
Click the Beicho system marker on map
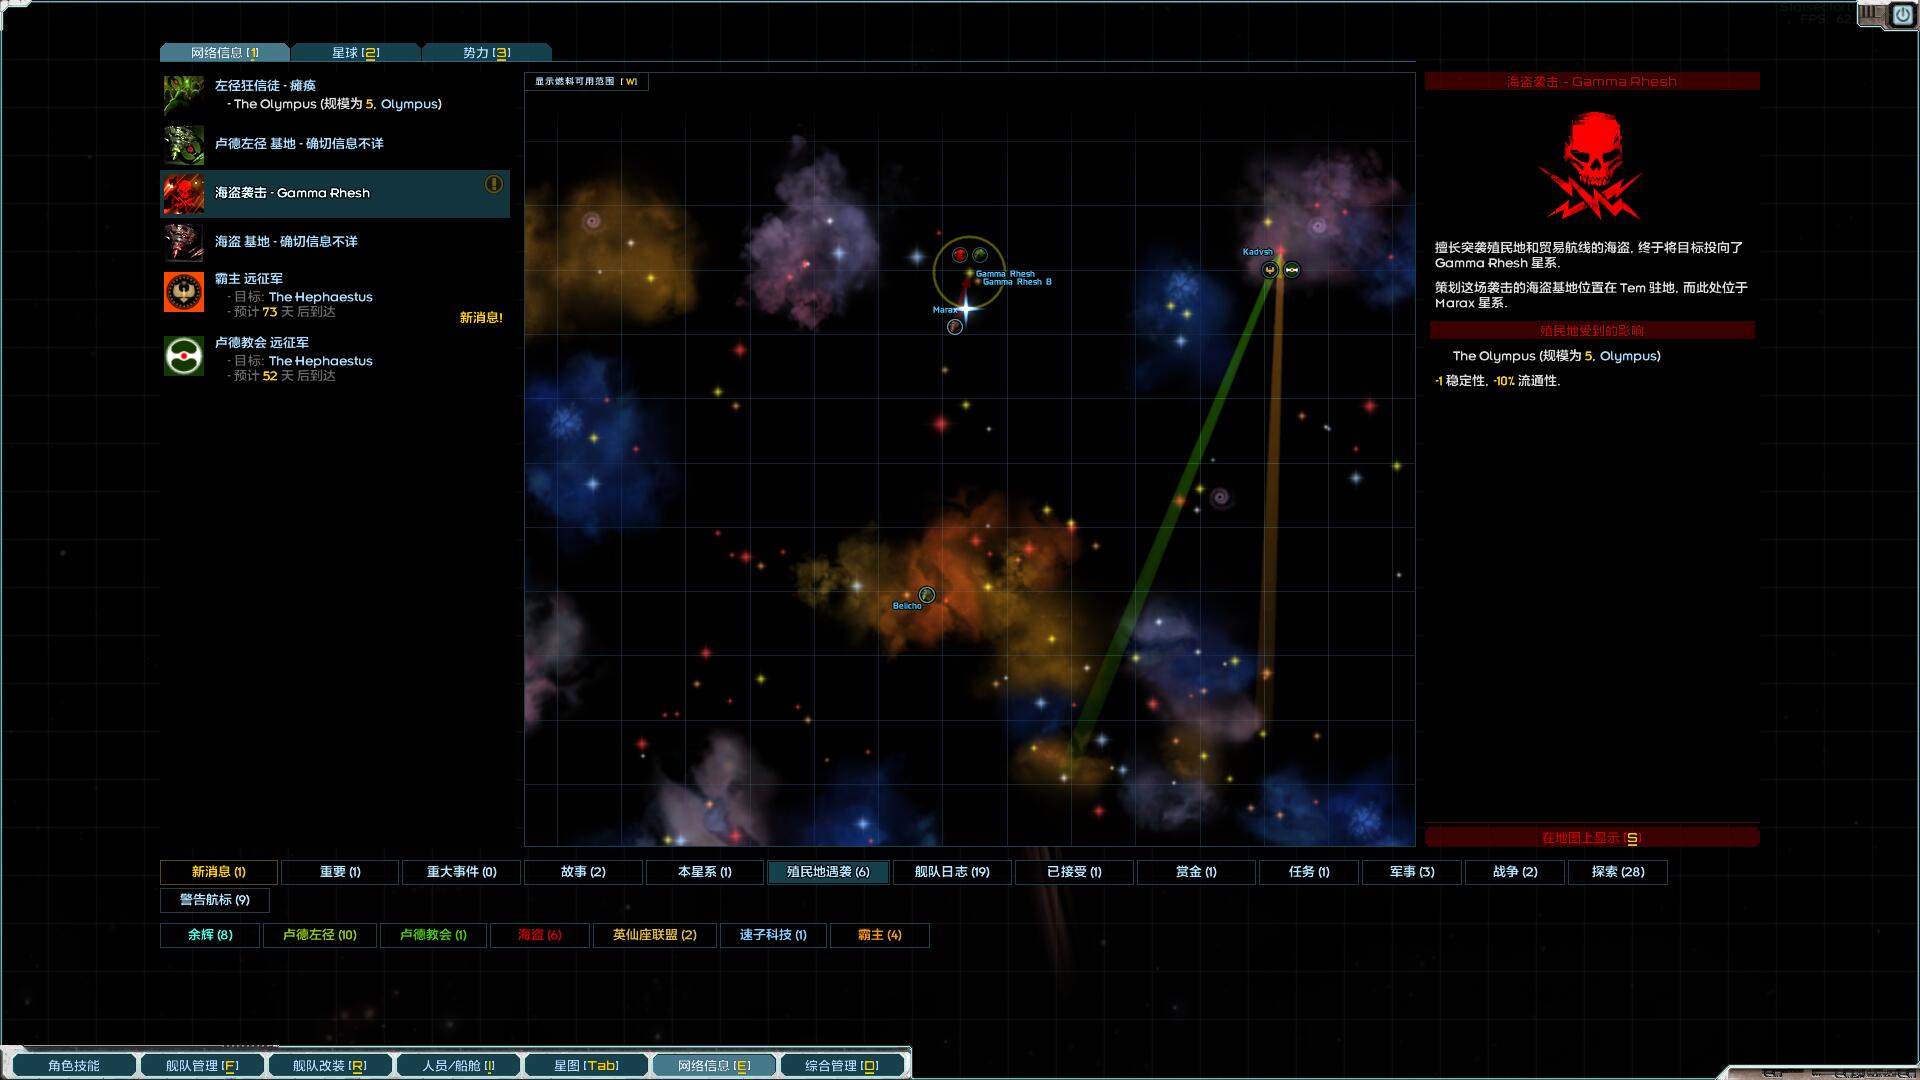926,595
